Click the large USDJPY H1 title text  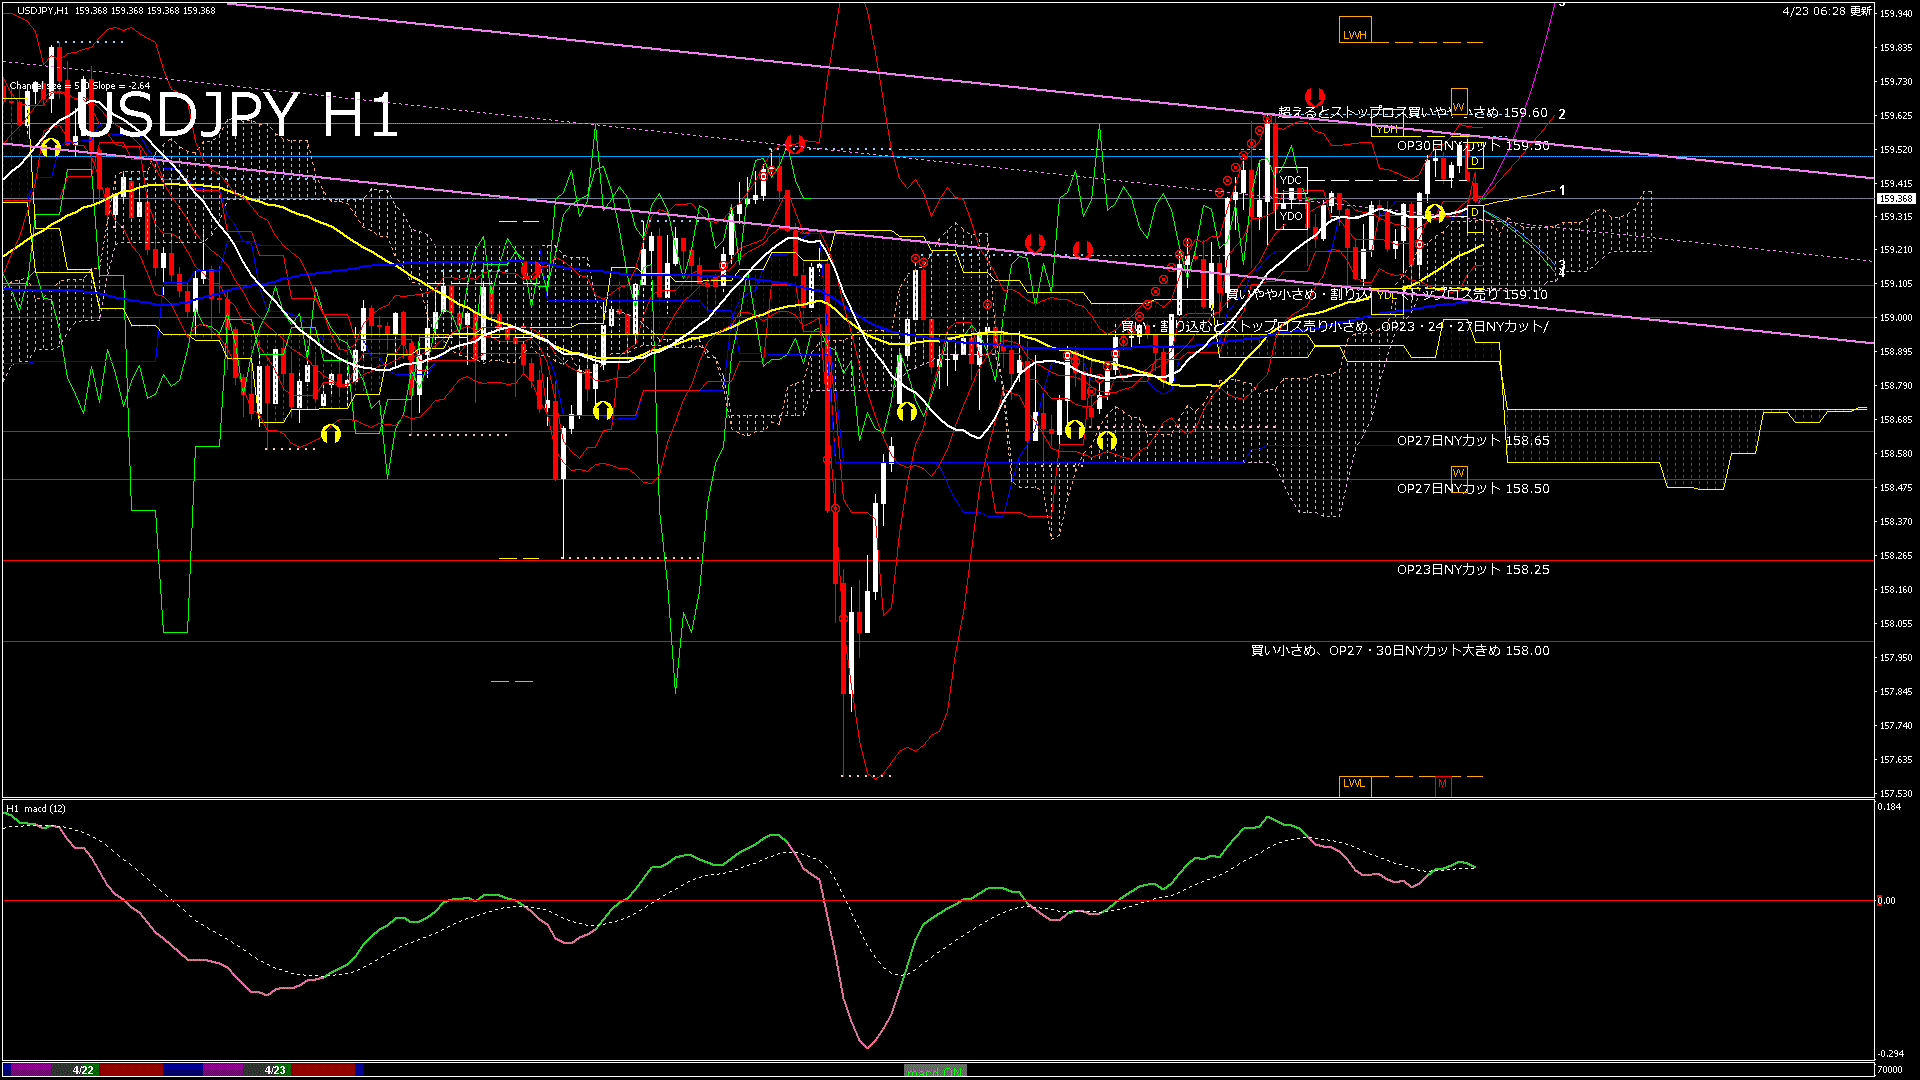tap(237, 116)
